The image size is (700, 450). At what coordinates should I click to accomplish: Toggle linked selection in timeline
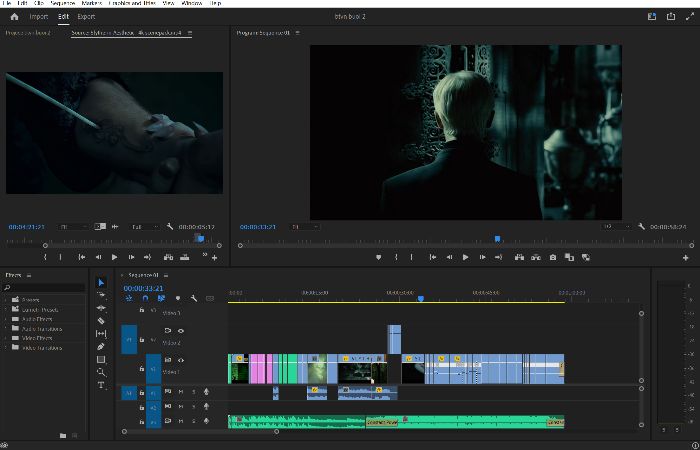tap(161, 298)
